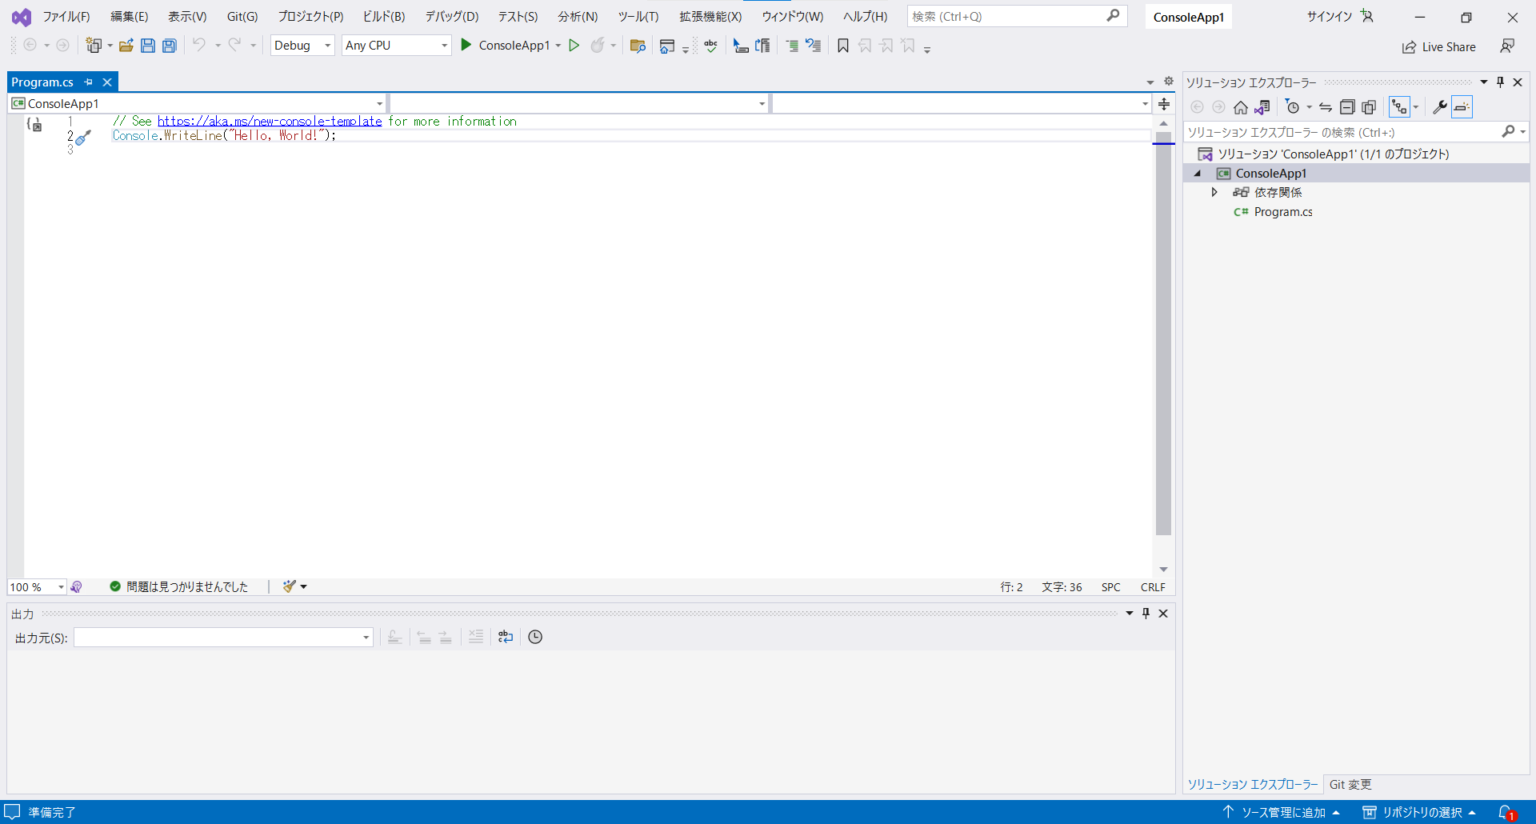Toggle word wrap in the output pane
Screen dimensions: 1536x824
tap(505, 637)
